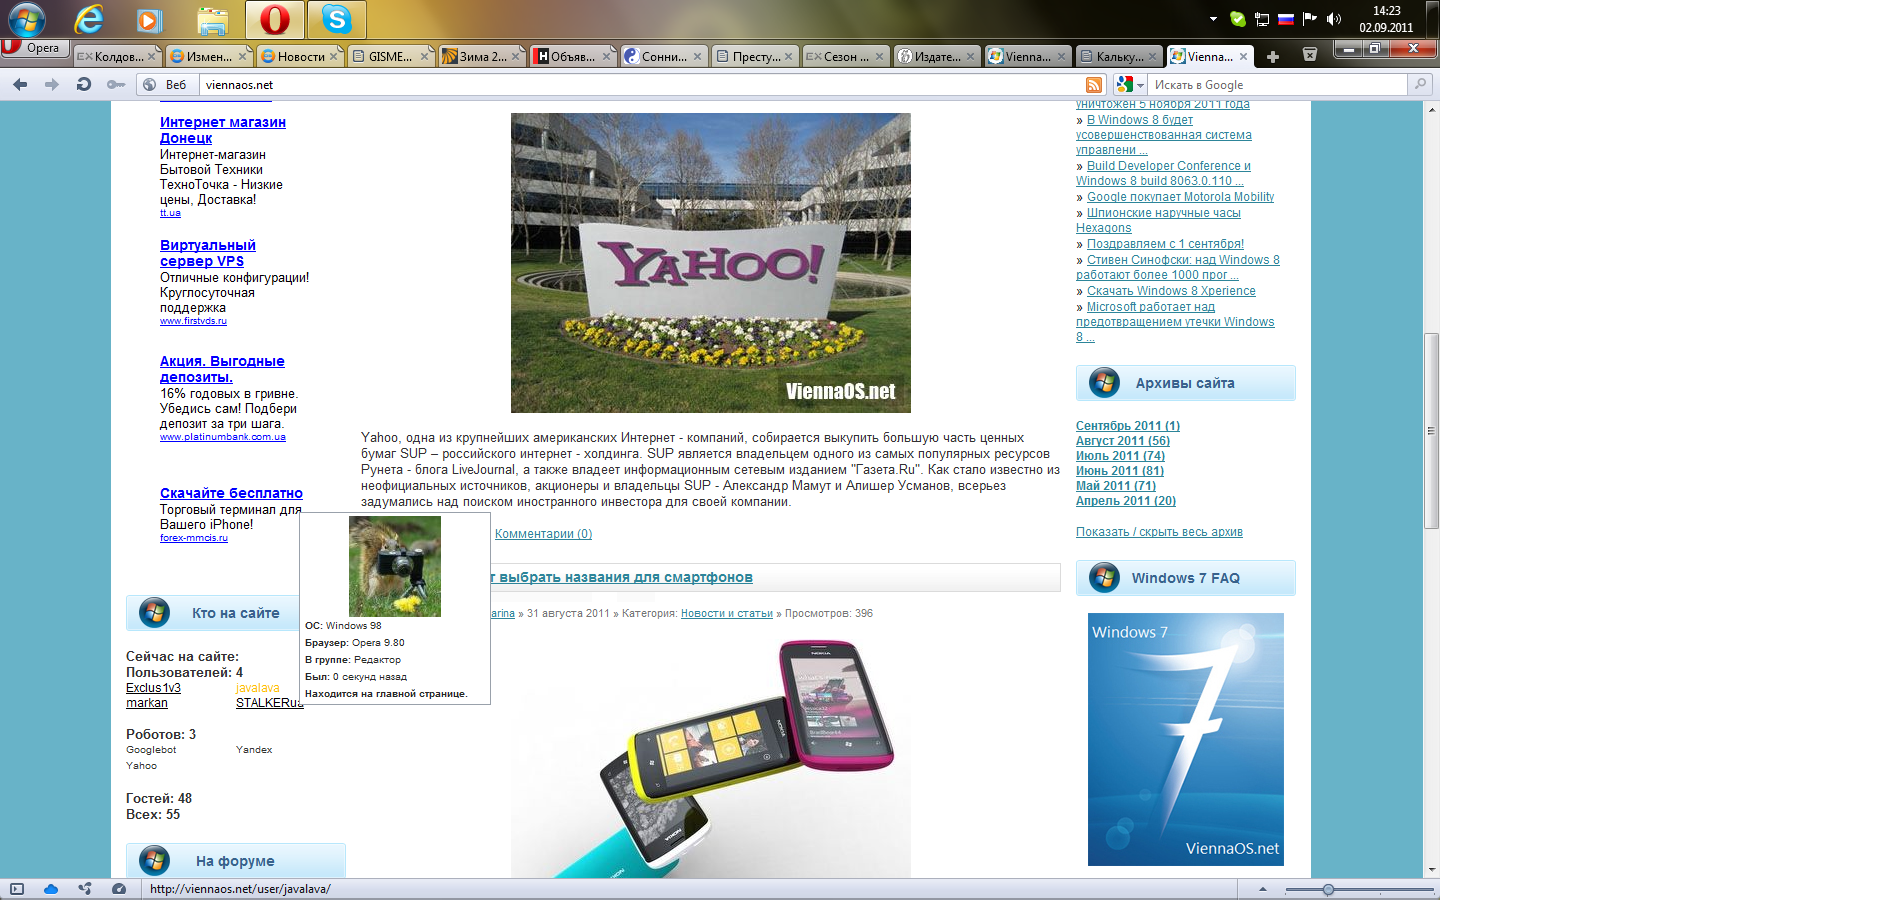1888x900 pixels.
Task: Open the media player taskbar icon
Action: [150, 19]
